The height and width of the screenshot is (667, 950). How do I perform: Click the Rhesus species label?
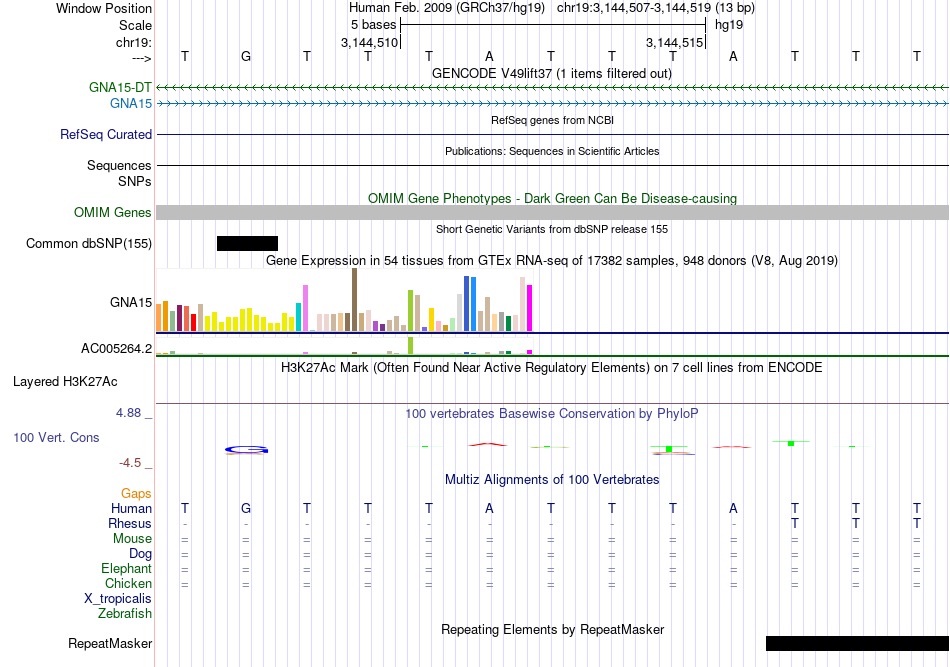click(x=130, y=523)
